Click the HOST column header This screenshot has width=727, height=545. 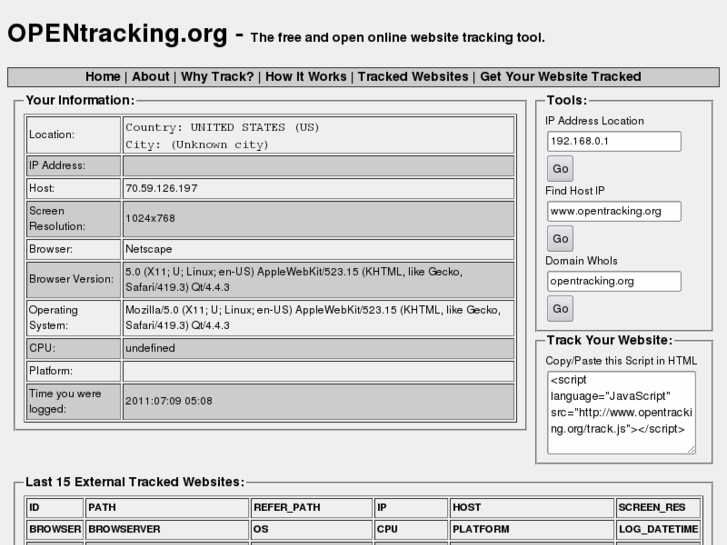pyautogui.click(x=466, y=507)
